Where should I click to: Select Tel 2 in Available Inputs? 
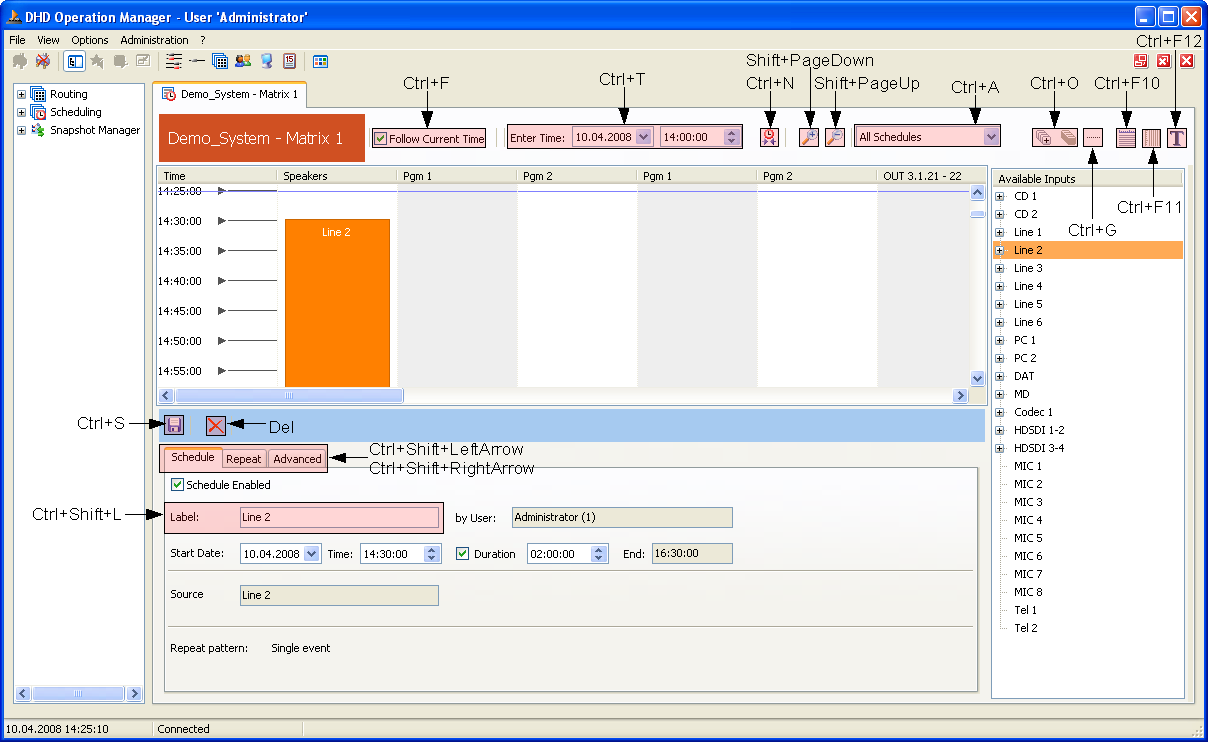(1026, 628)
